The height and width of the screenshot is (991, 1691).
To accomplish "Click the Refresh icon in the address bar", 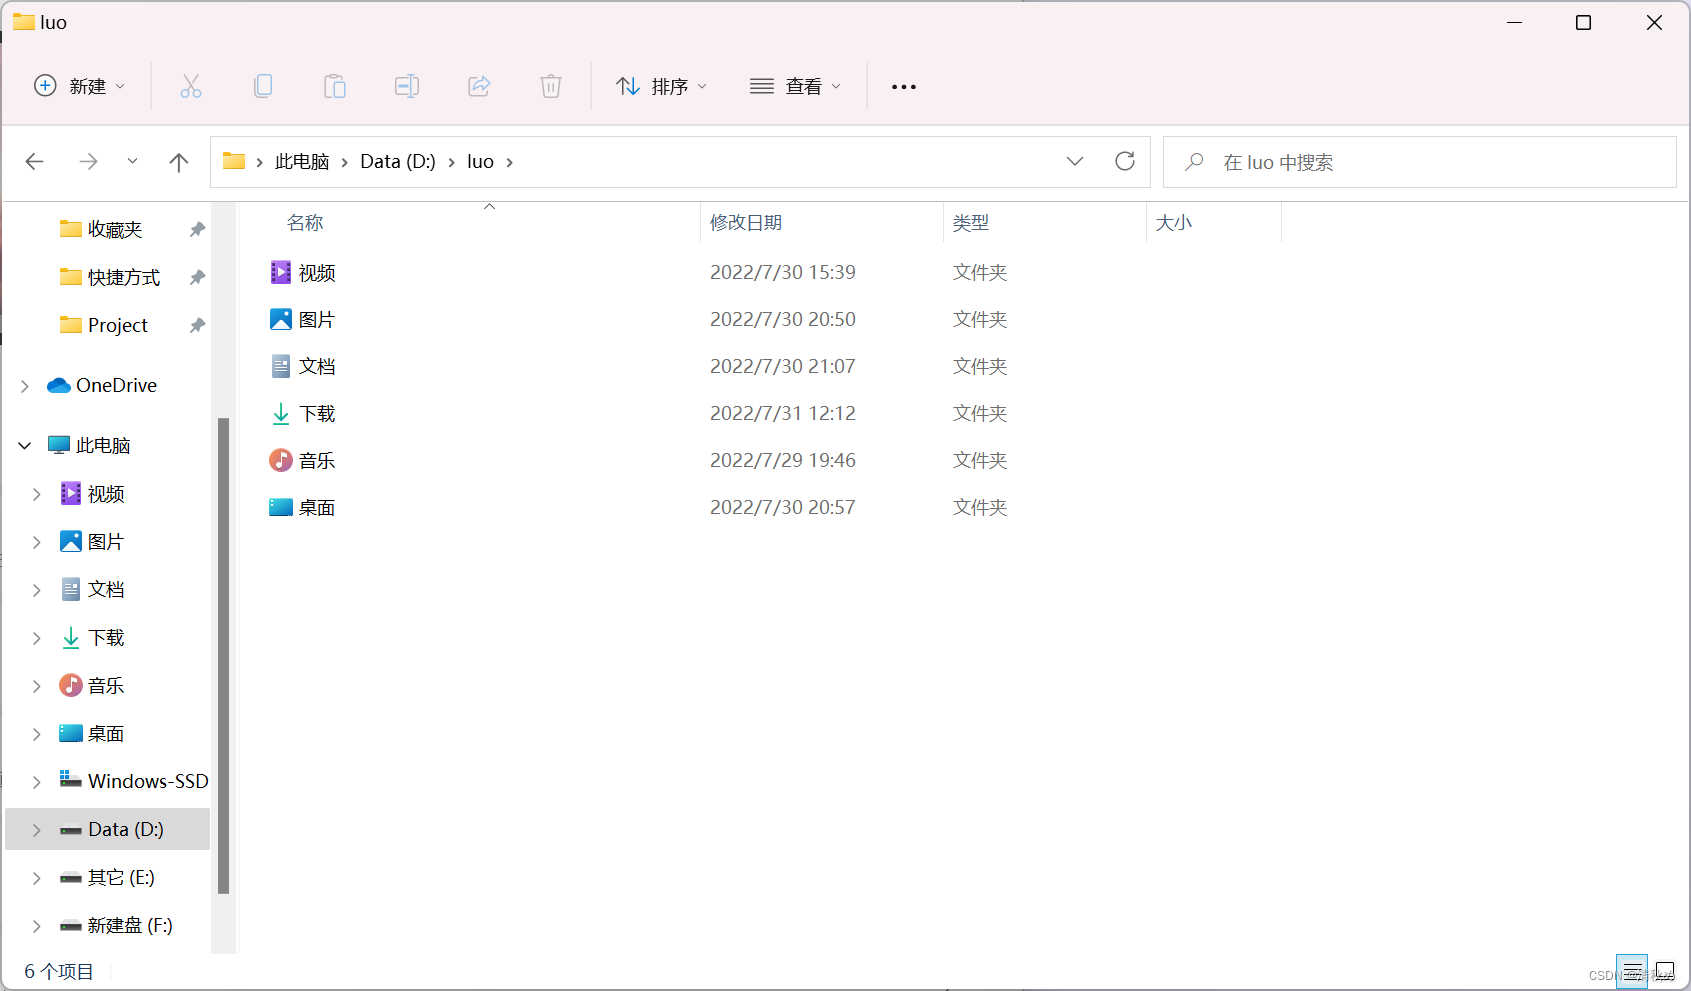I will (x=1124, y=161).
